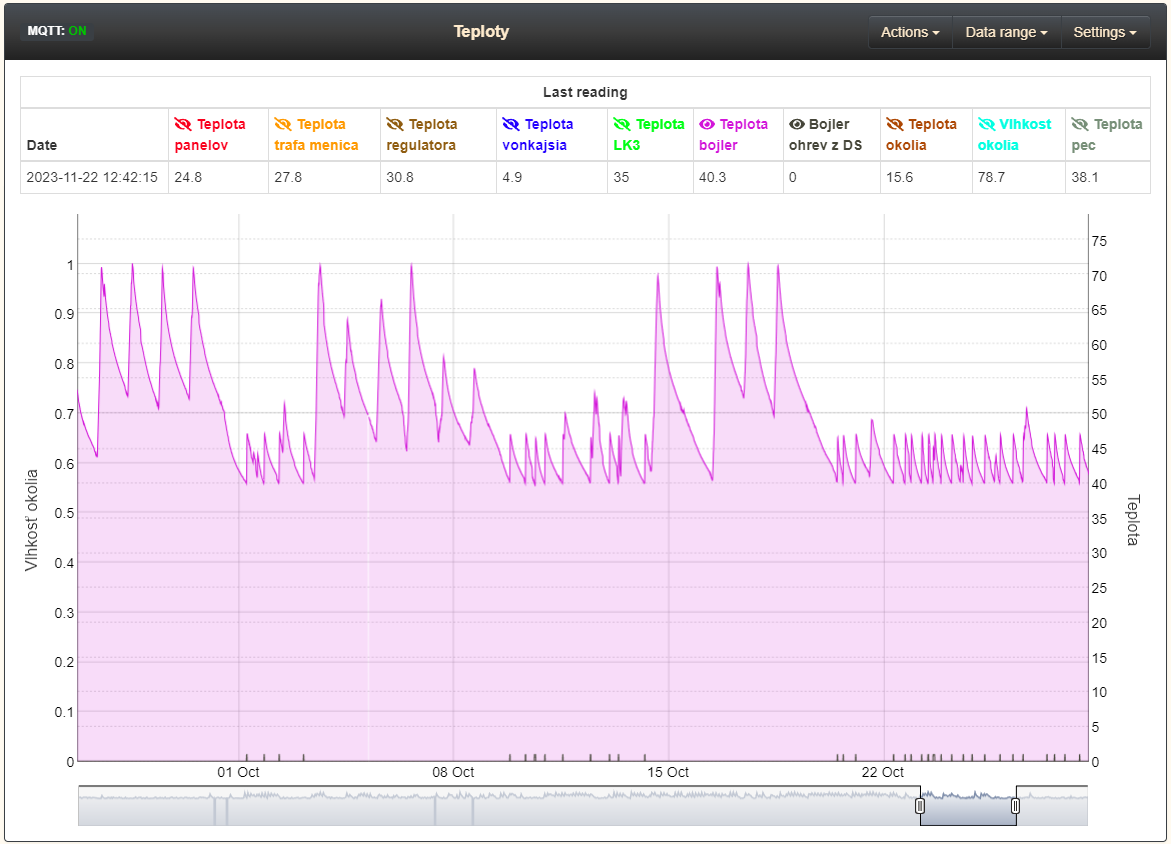Screen dimensions: 1171x844
Task: Click the eye icon for Teplota pec
Action: click(1080, 125)
